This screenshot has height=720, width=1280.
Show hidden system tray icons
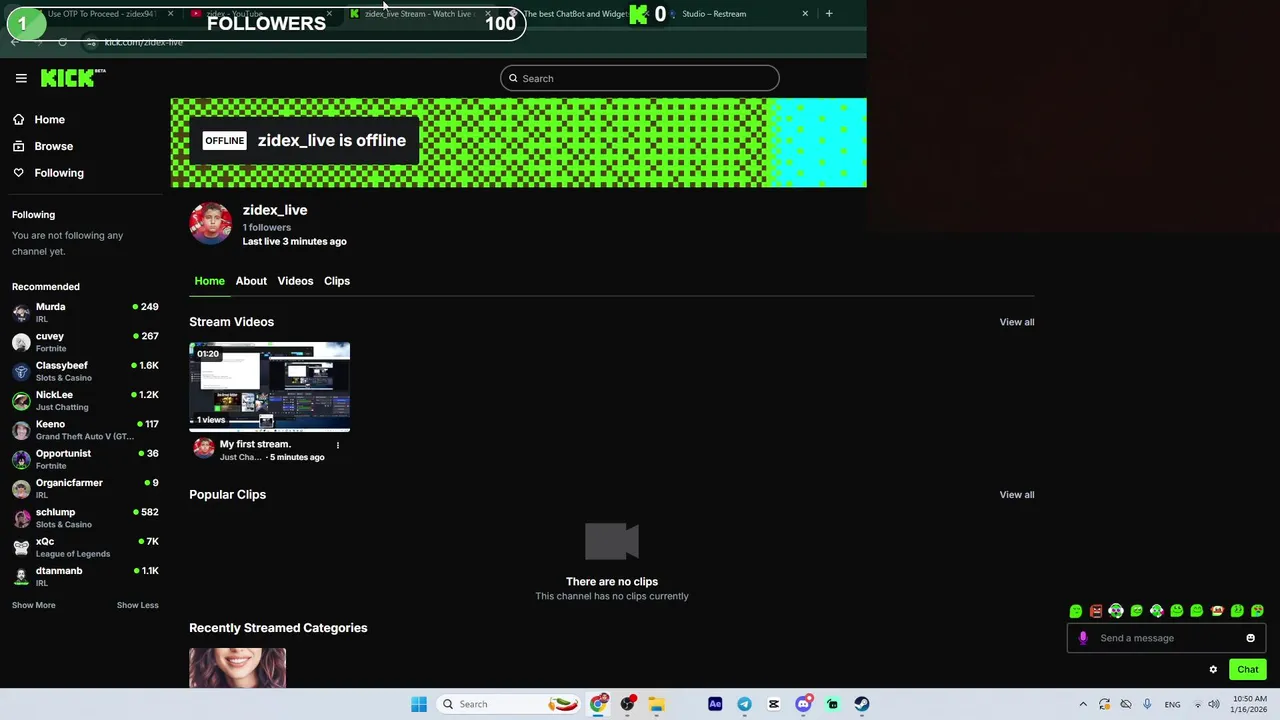coord(1083,704)
